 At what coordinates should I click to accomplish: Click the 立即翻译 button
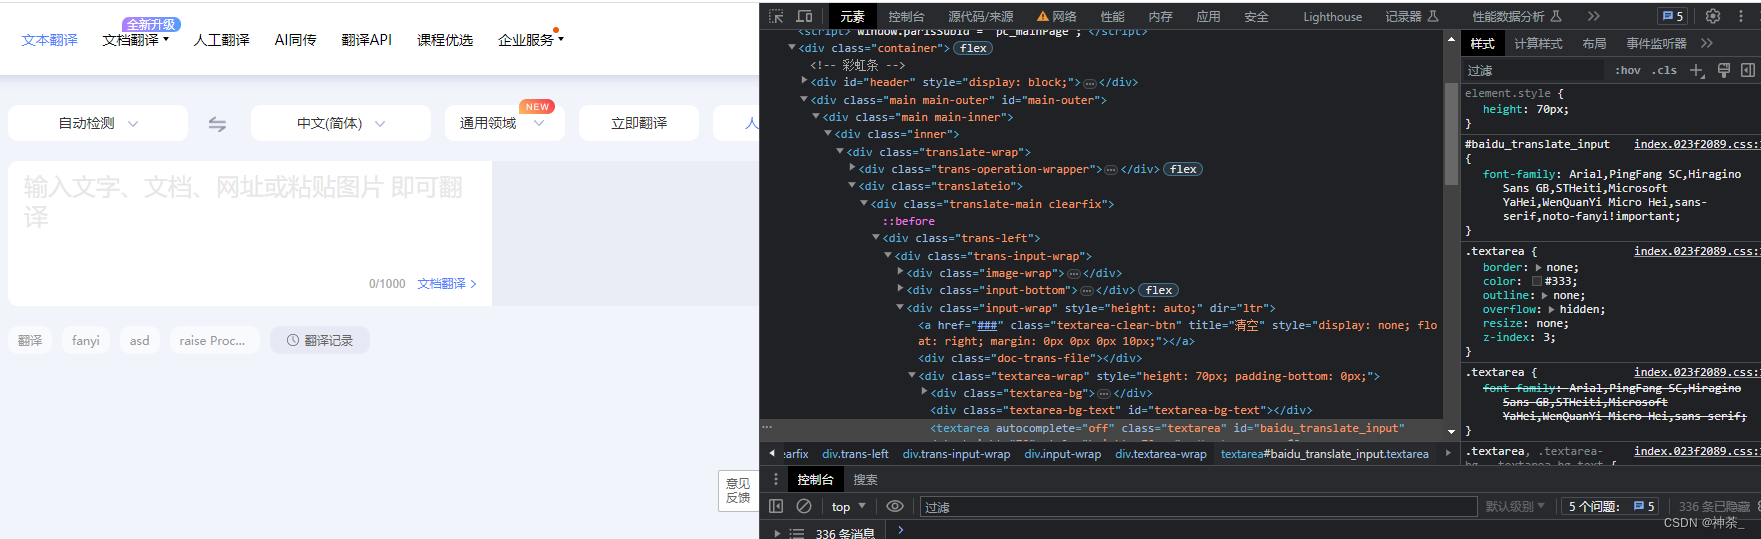point(639,123)
